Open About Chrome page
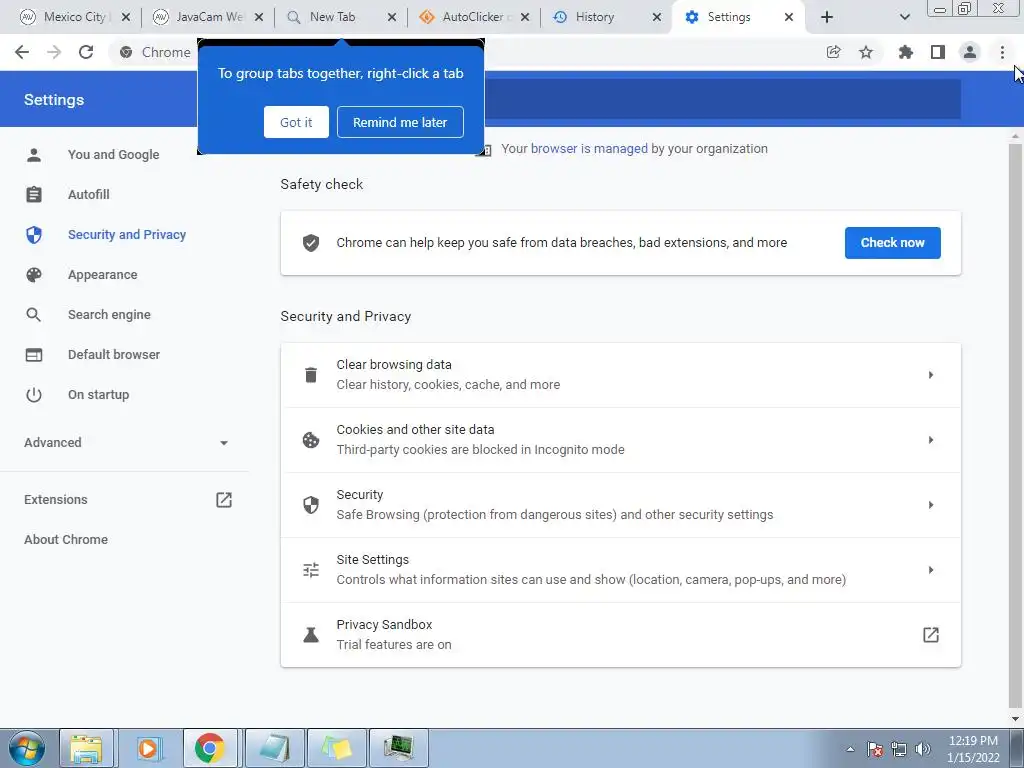This screenshot has height=768, width=1024. click(x=66, y=539)
